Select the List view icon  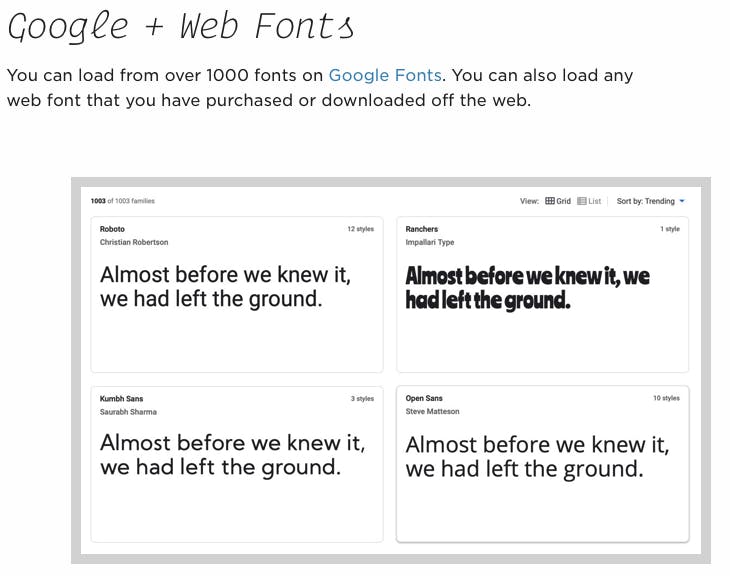point(581,201)
